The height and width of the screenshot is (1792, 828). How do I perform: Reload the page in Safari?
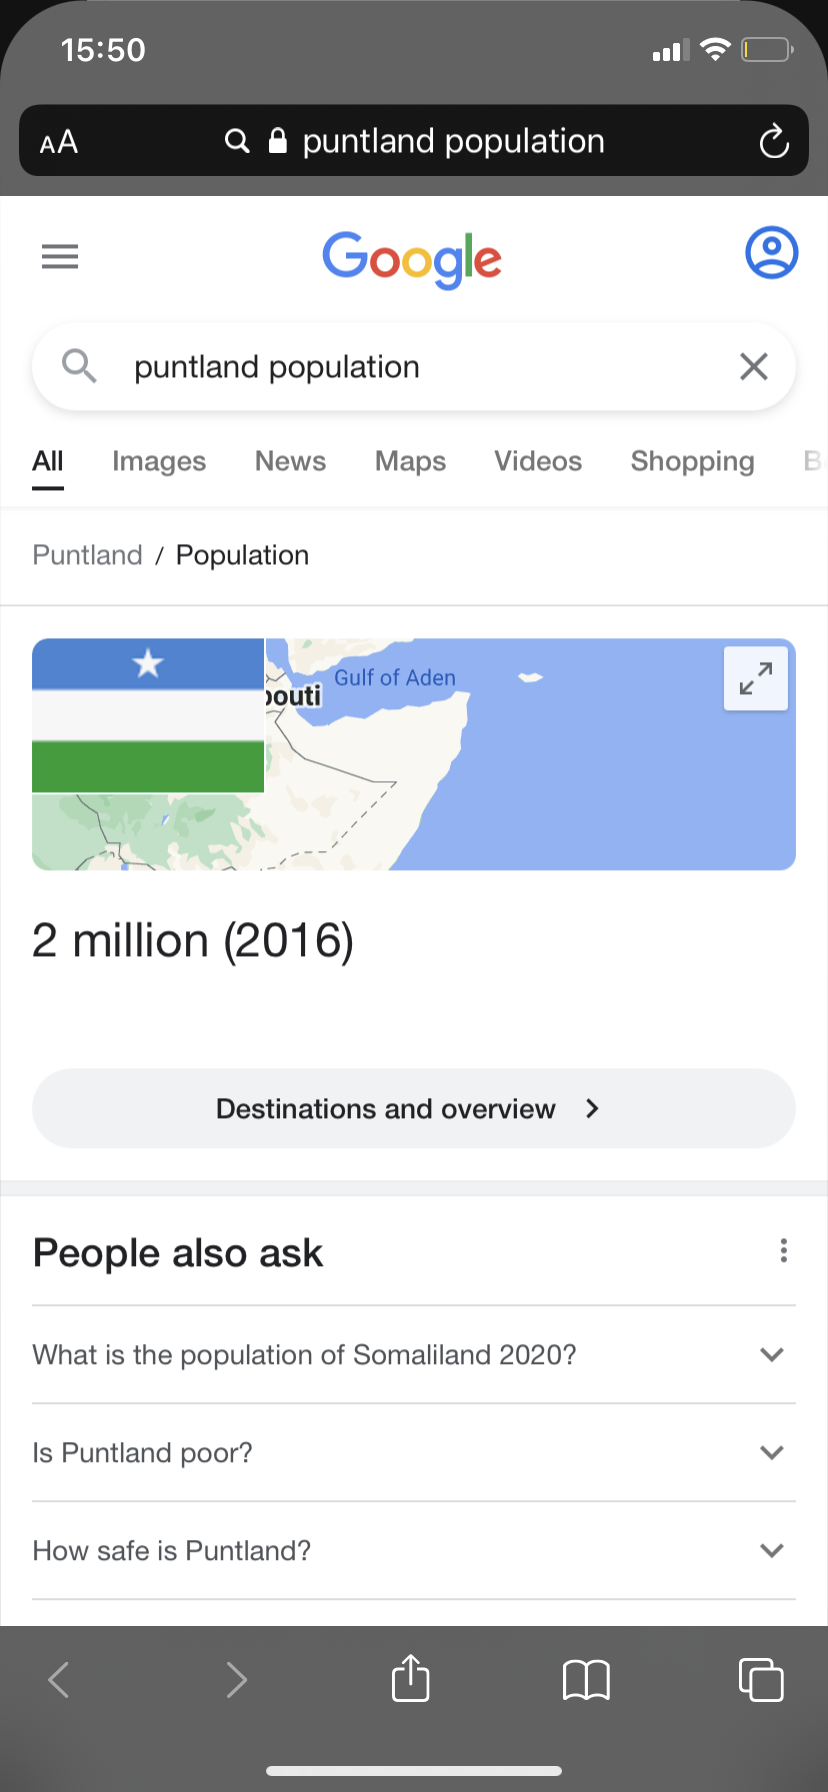773,141
